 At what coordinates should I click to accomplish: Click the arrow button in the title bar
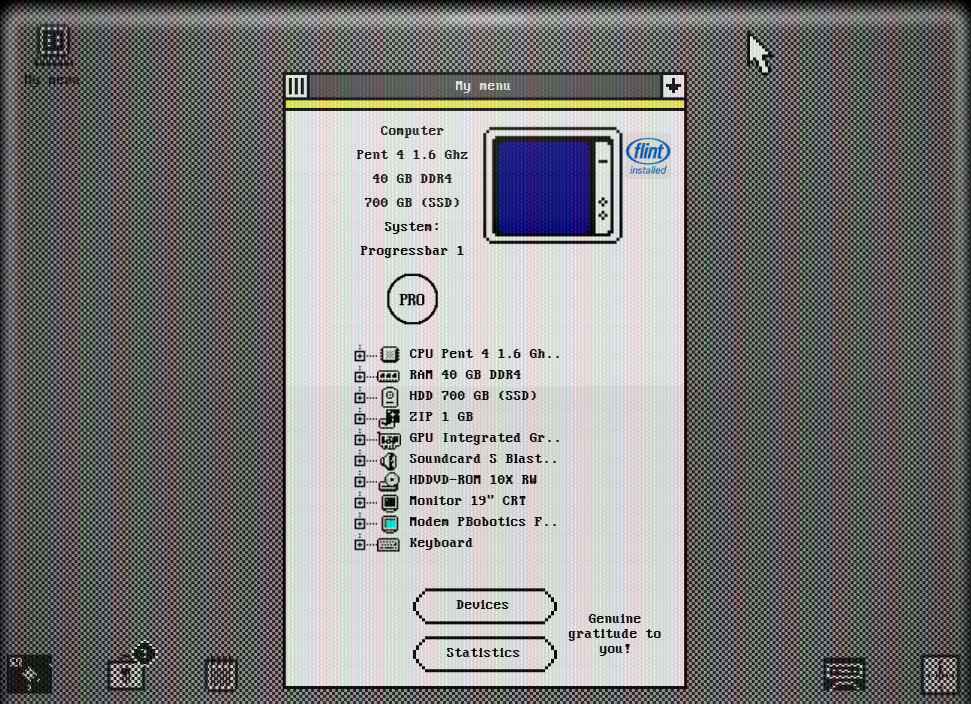coord(673,86)
